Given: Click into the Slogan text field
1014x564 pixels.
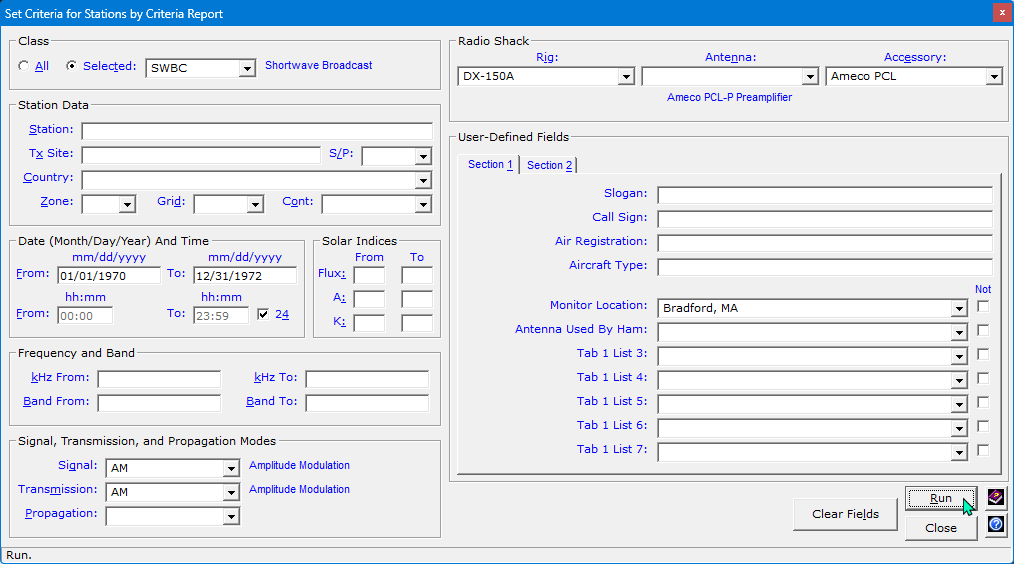Looking at the screenshot, I should pyautogui.click(x=824, y=195).
